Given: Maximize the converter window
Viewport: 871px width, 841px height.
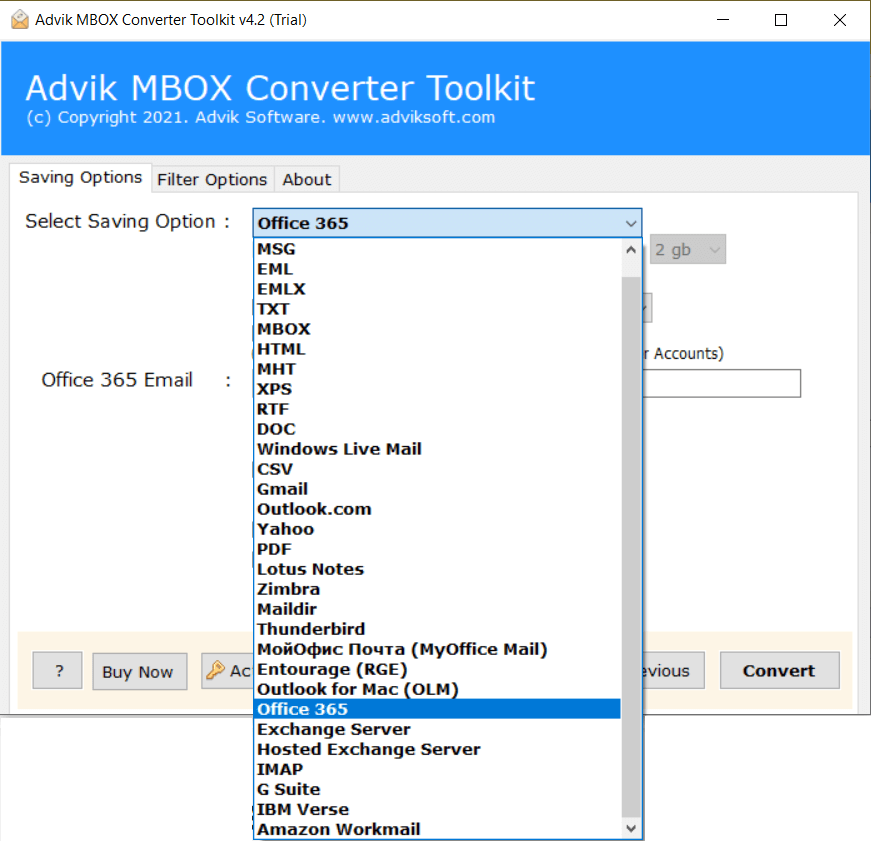Looking at the screenshot, I should (x=780, y=20).
